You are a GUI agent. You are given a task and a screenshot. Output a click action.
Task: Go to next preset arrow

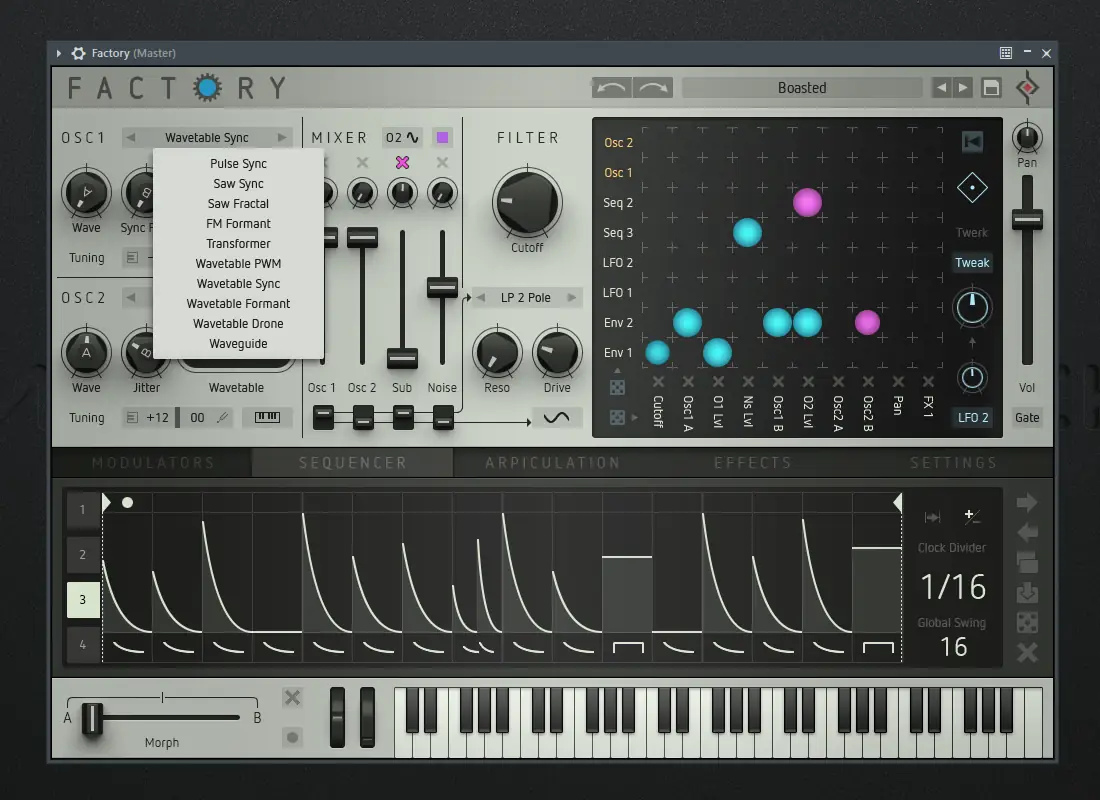(x=963, y=88)
